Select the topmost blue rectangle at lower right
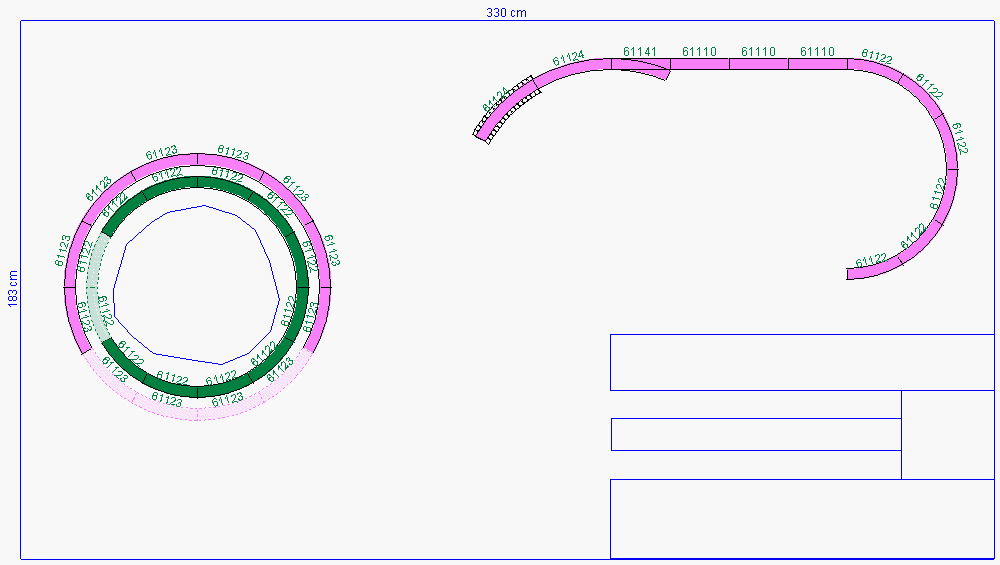This screenshot has height=565, width=1000. (x=802, y=362)
